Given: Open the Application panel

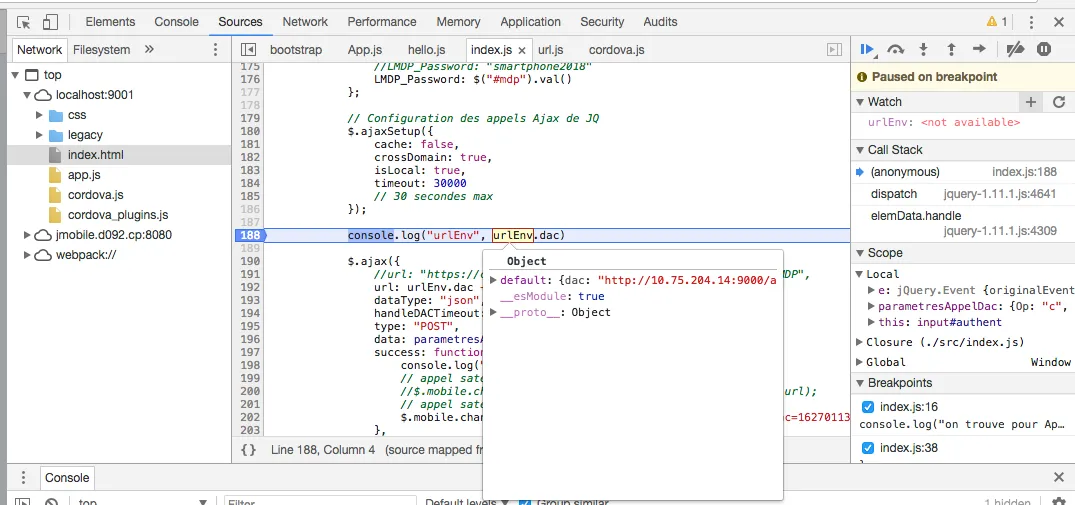Looking at the screenshot, I should 531,22.
